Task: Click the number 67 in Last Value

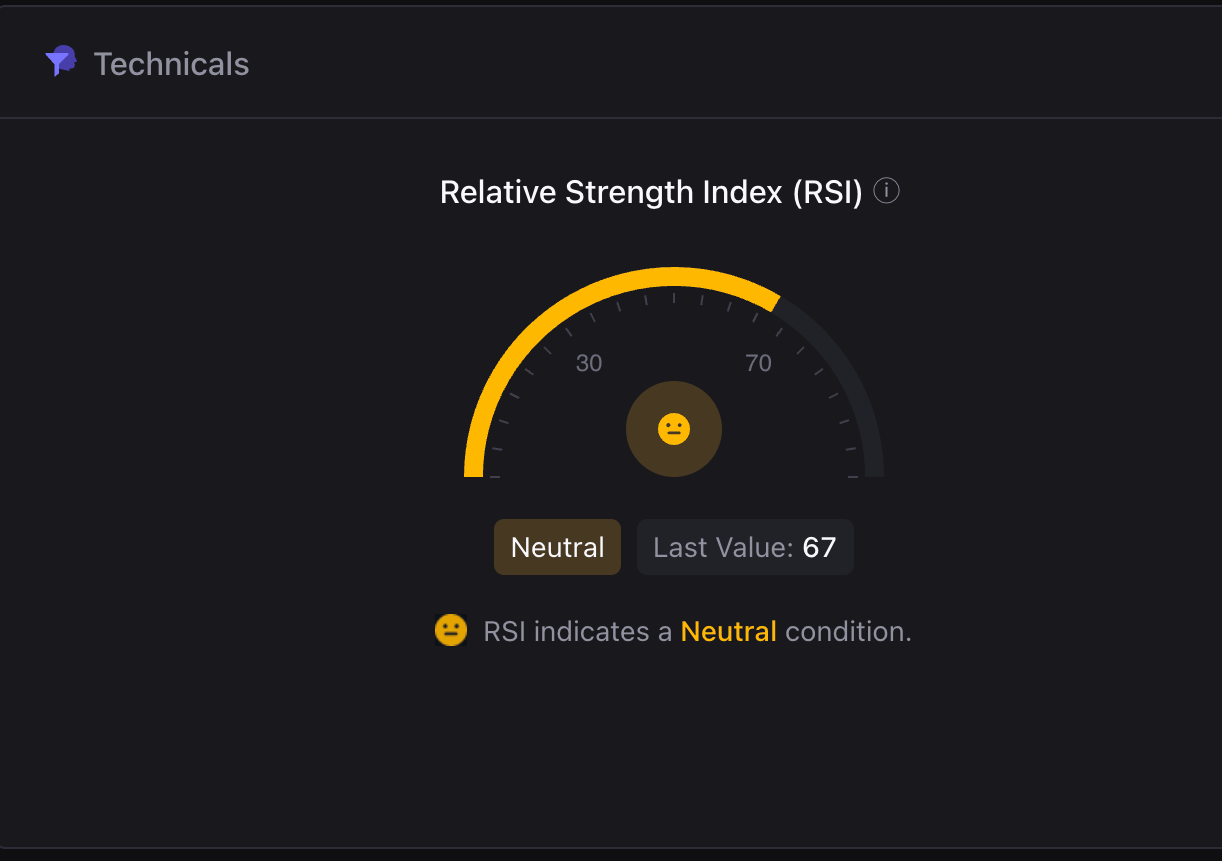Action: coord(819,547)
